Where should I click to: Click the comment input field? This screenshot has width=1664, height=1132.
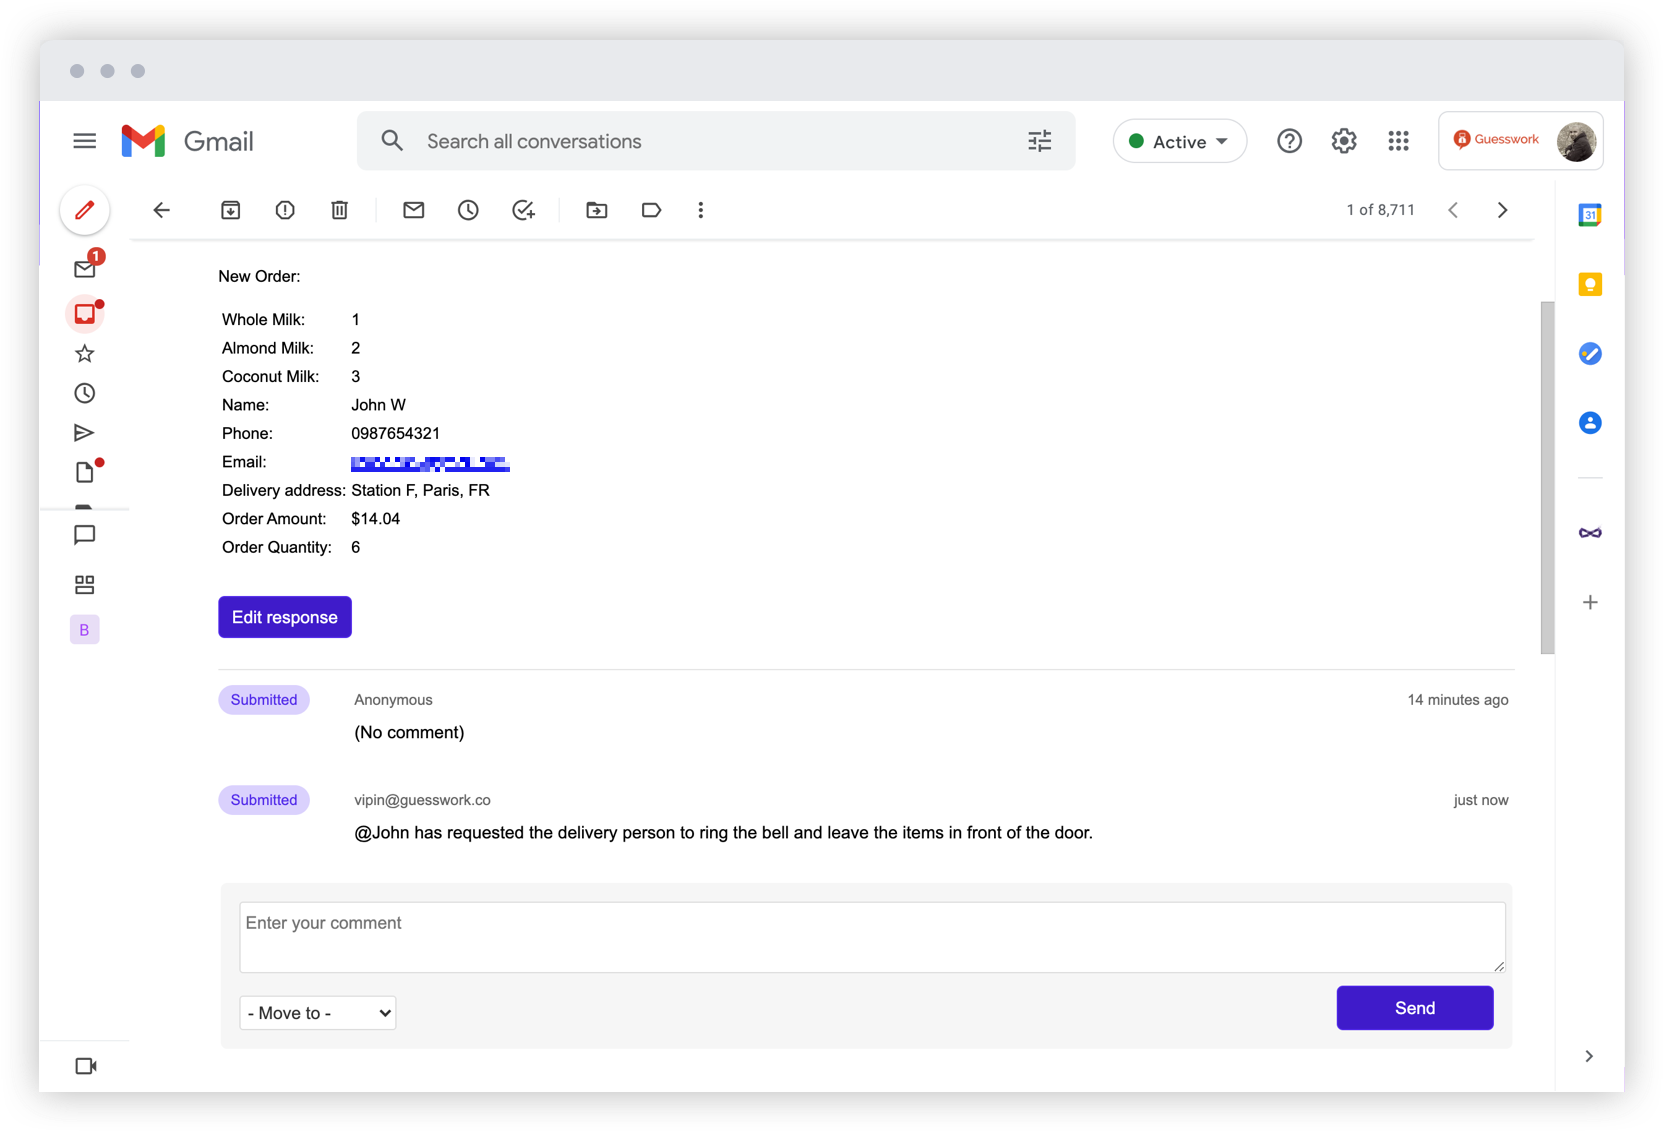(871, 936)
